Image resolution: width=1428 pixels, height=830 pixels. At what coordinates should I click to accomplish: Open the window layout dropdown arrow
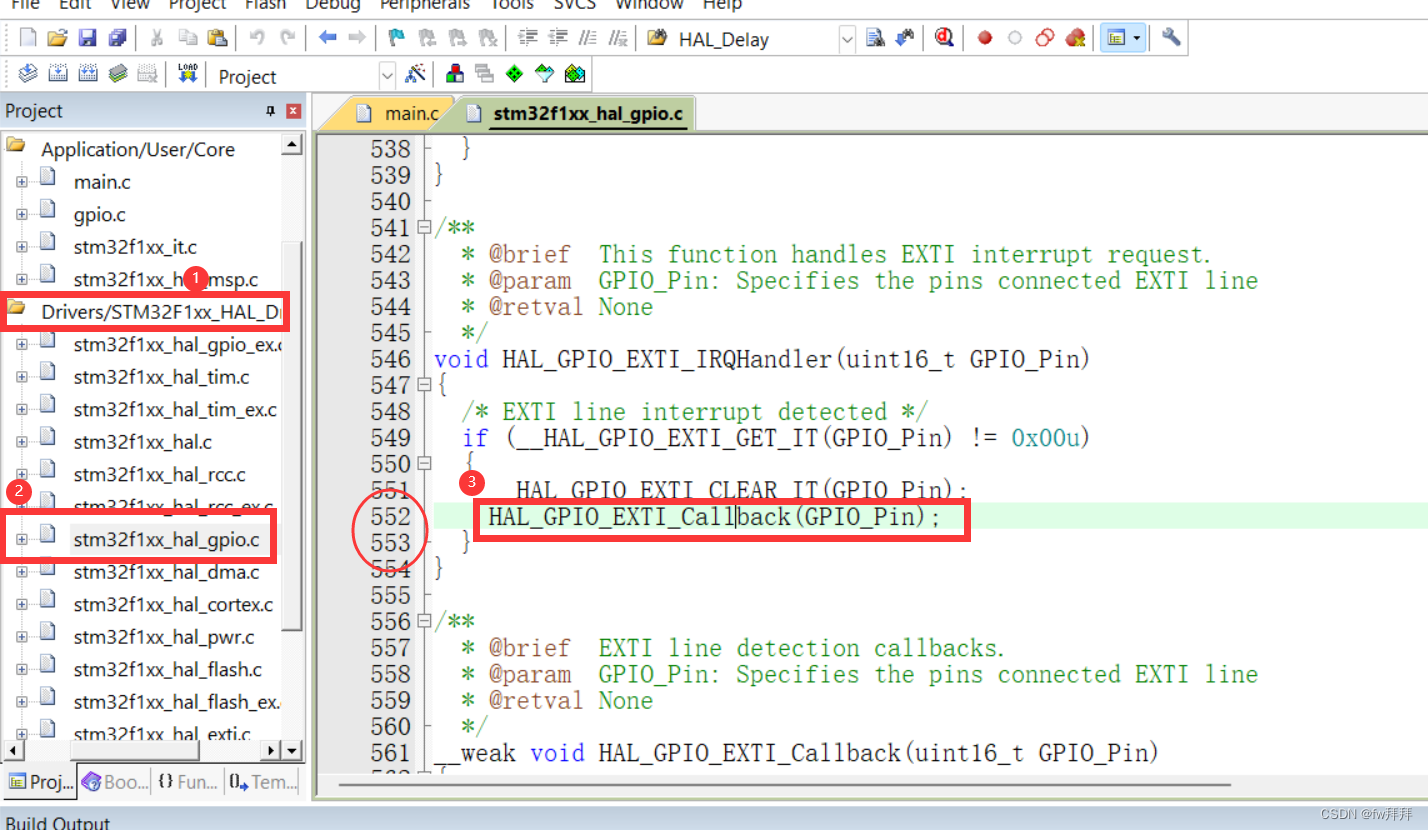1137,38
